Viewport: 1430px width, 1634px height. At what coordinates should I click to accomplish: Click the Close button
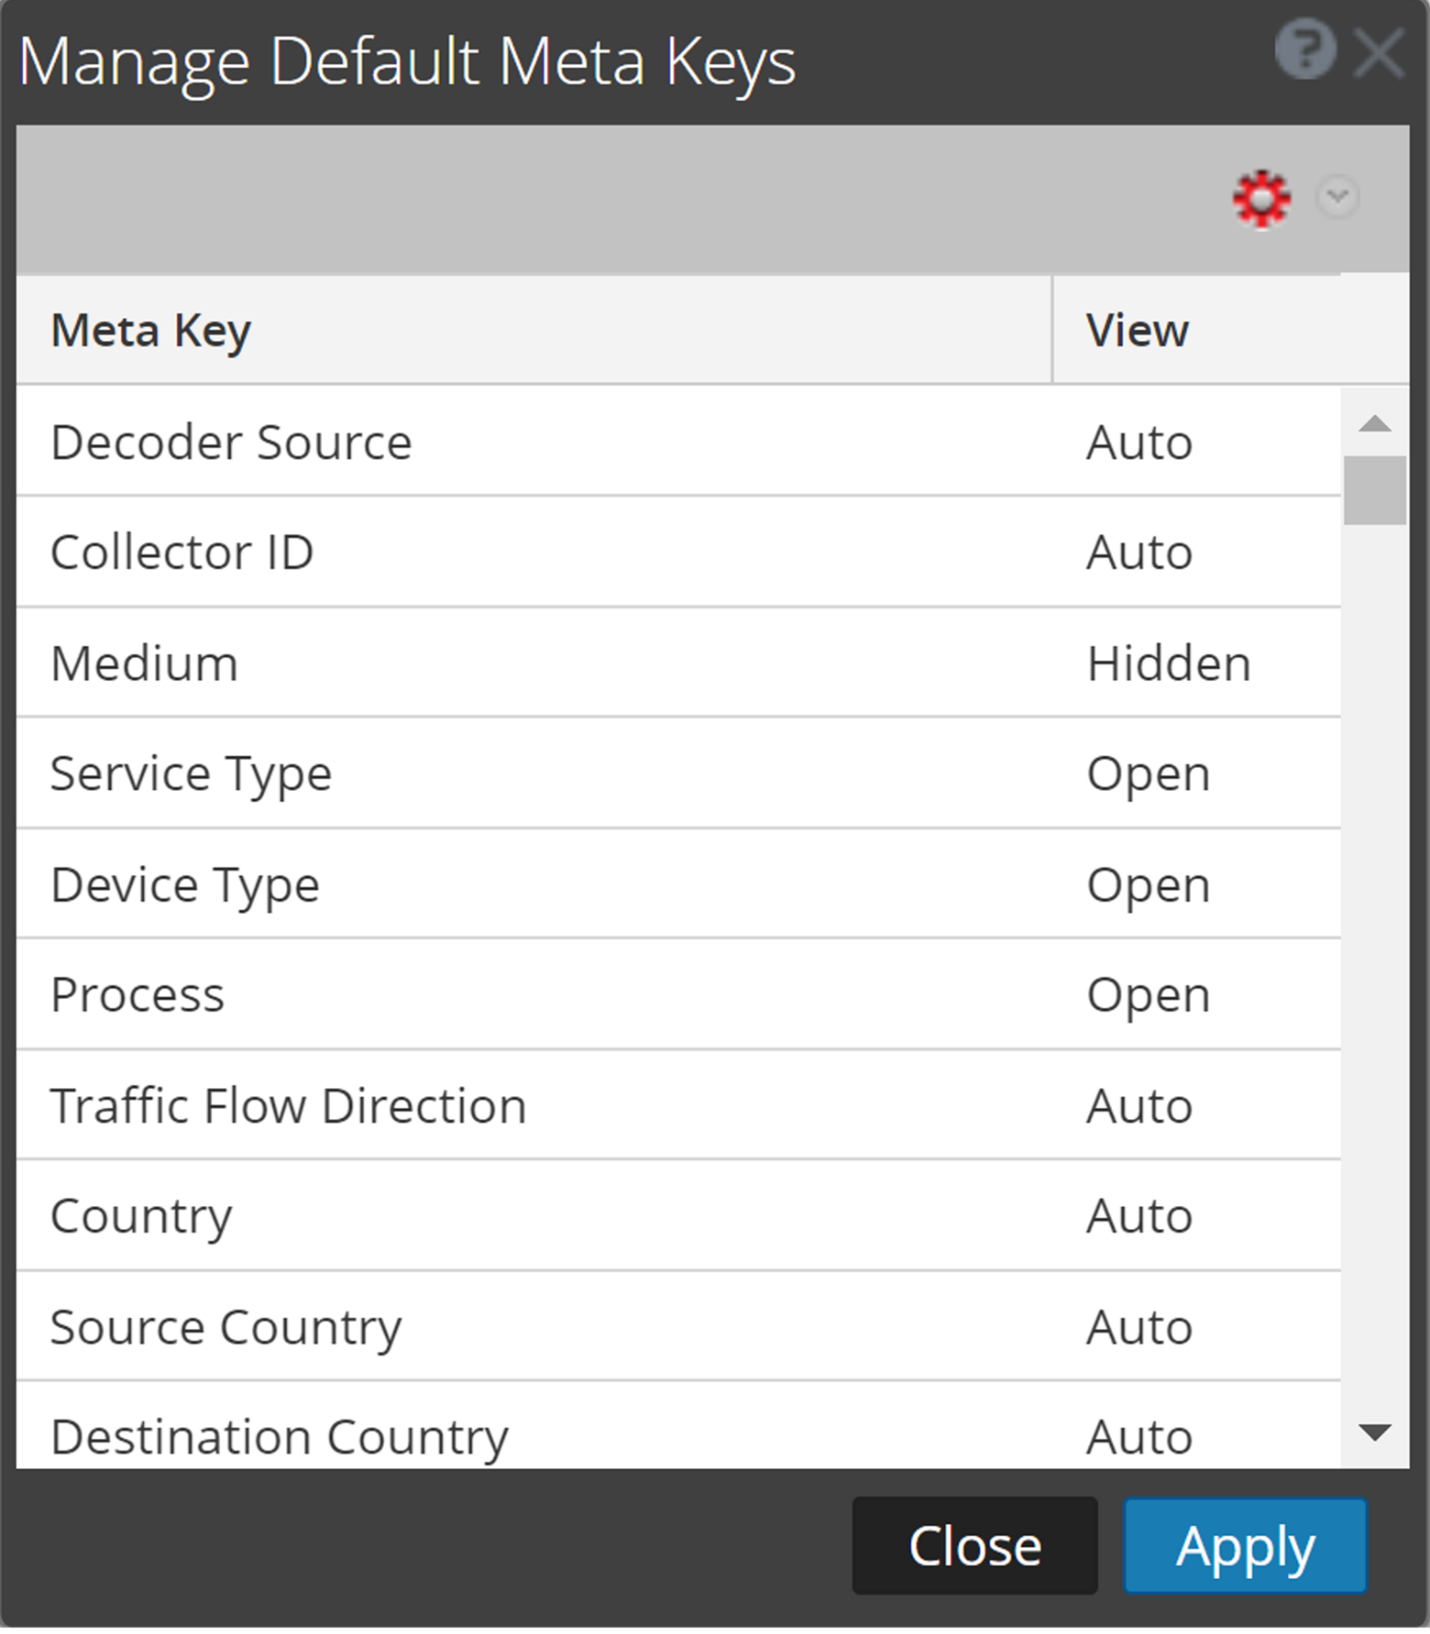point(974,1545)
